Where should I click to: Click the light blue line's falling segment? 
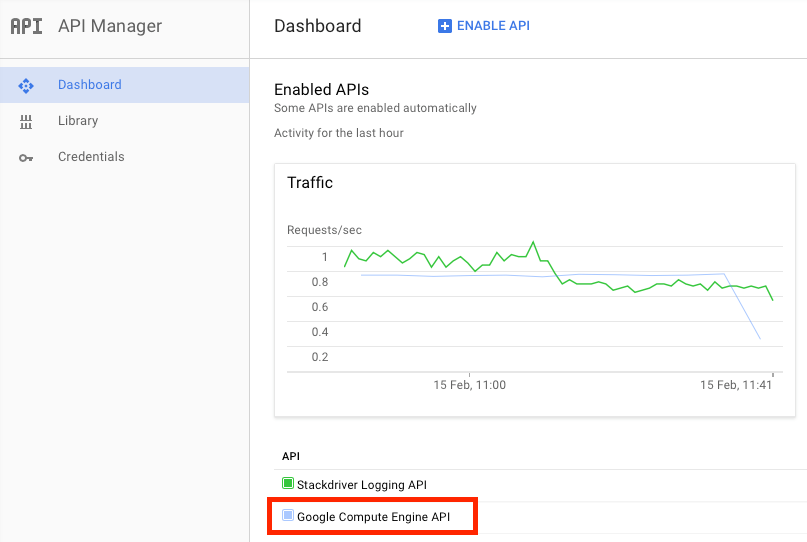coord(742,306)
